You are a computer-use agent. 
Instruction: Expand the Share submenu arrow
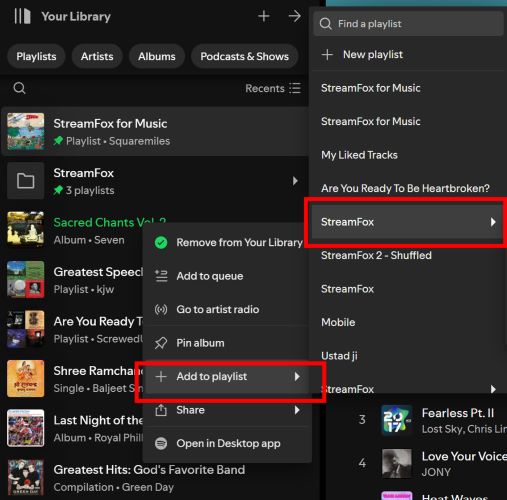point(297,410)
